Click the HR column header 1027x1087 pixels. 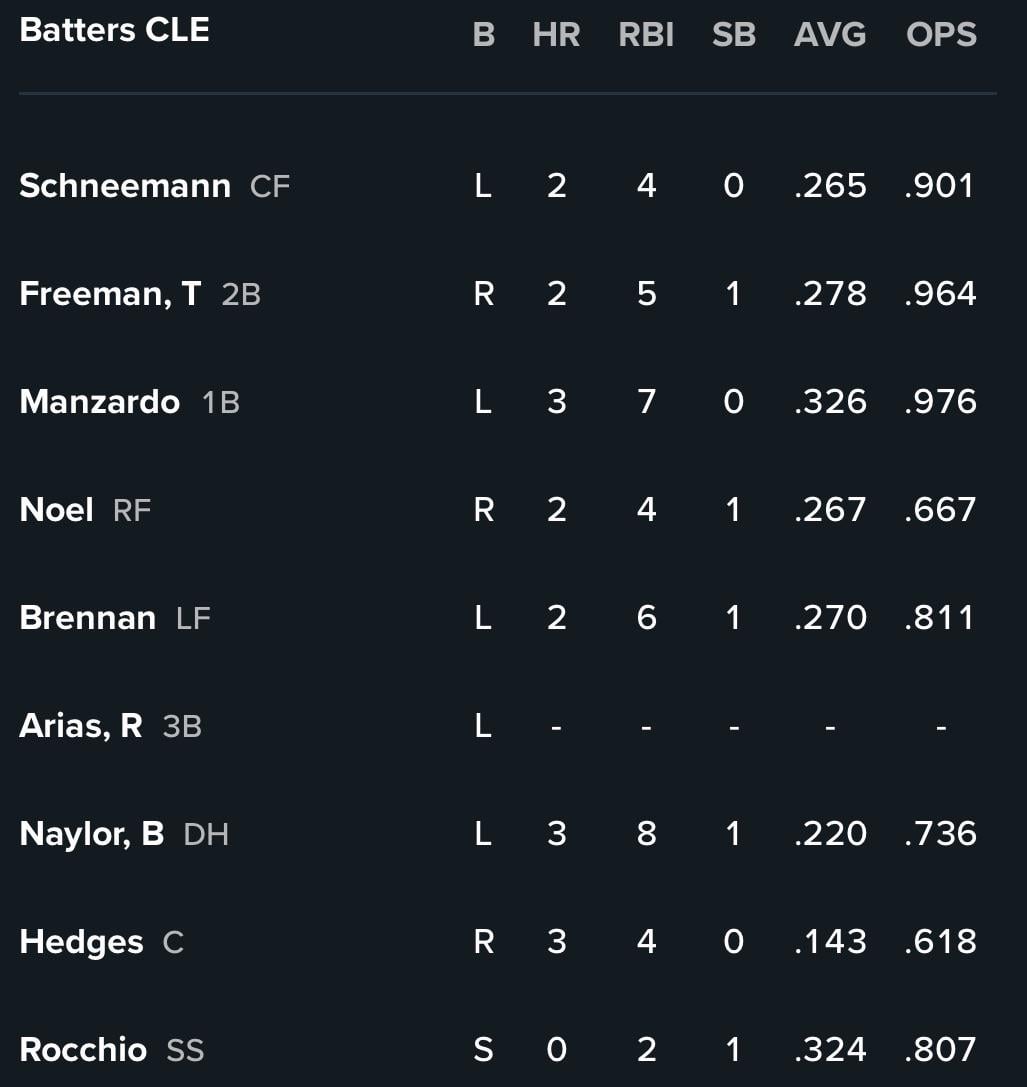(556, 35)
